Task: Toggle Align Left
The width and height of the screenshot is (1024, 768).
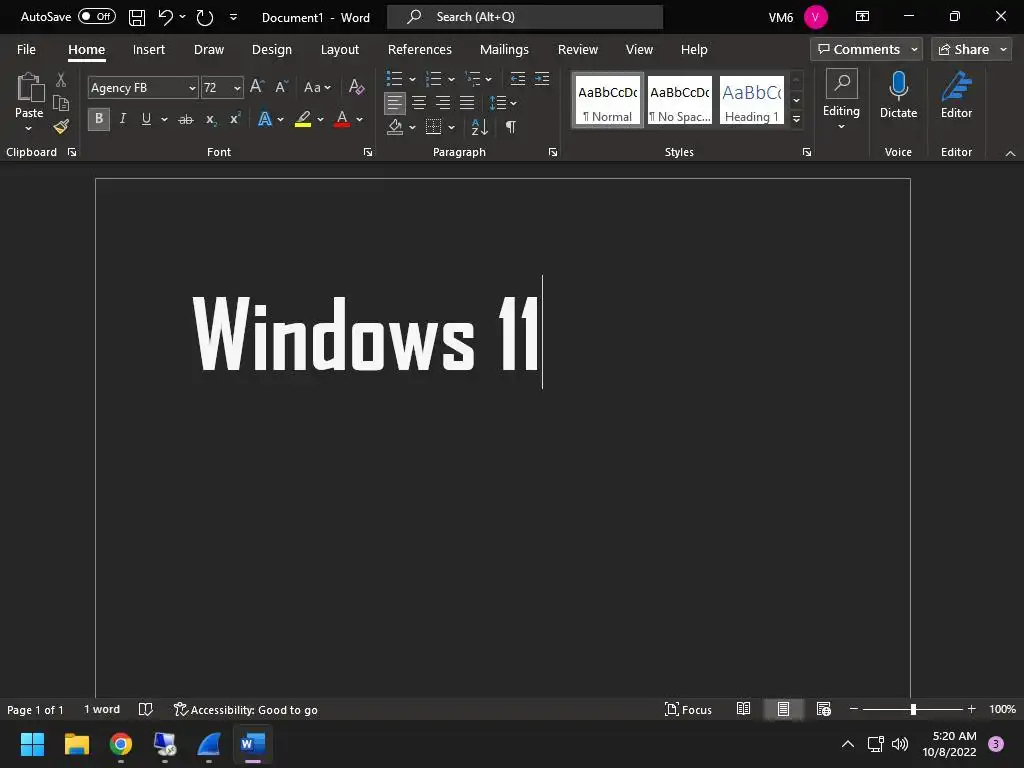Action: click(x=394, y=103)
